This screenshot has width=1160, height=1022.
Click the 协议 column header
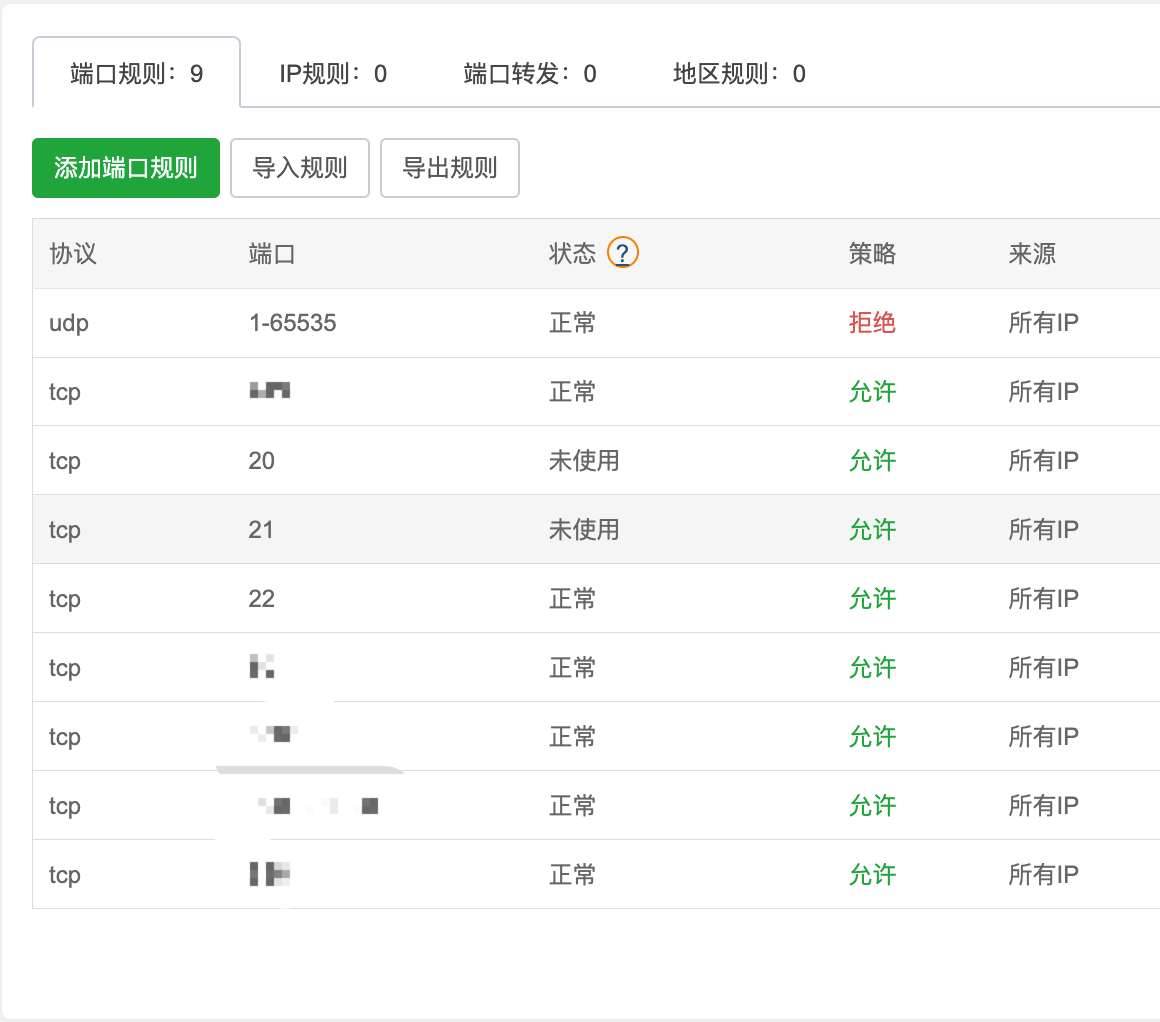pos(69,254)
